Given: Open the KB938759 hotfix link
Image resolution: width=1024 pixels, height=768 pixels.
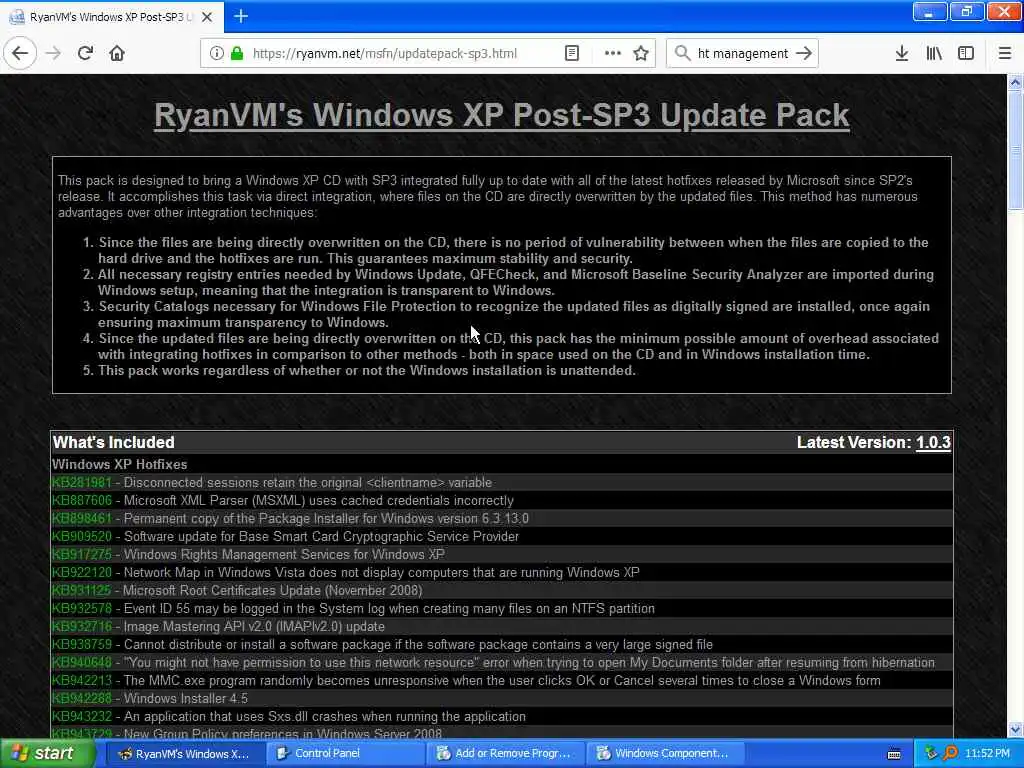Looking at the screenshot, I should click(x=82, y=645).
